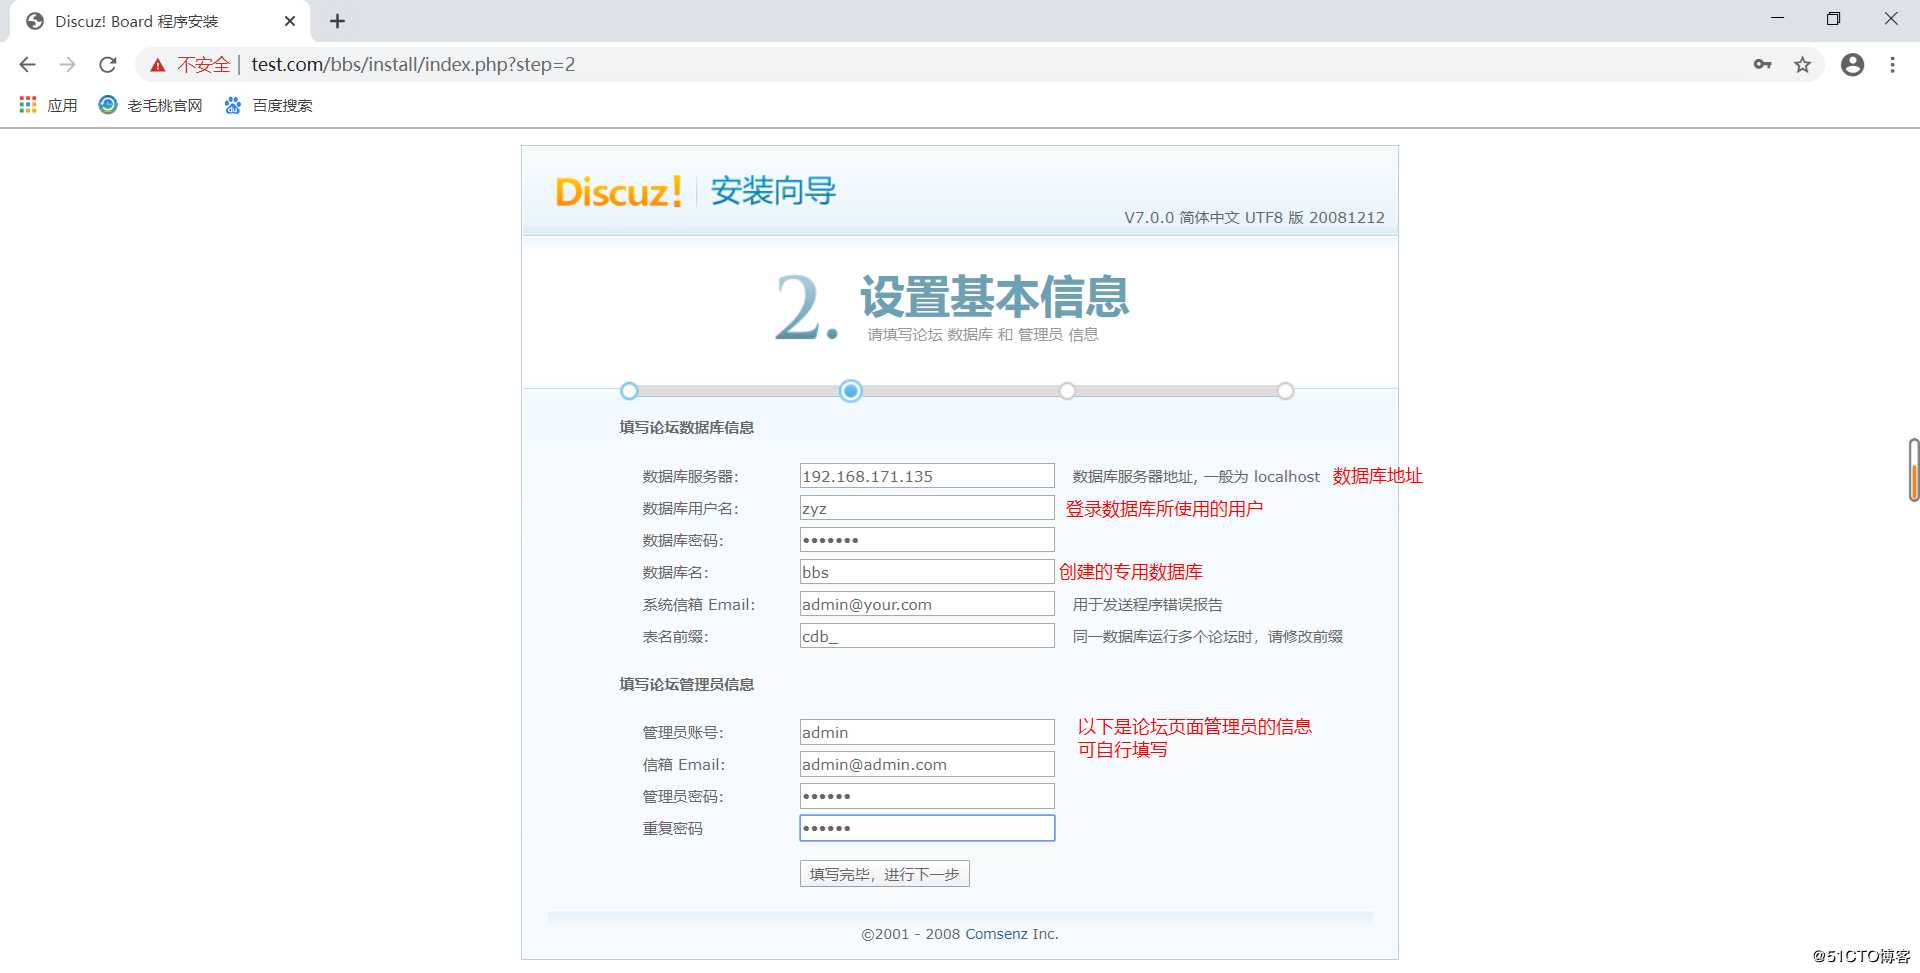Close the Discuz! Board tab
Viewport: 1920px width, 973px height.
(x=290, y=21)
